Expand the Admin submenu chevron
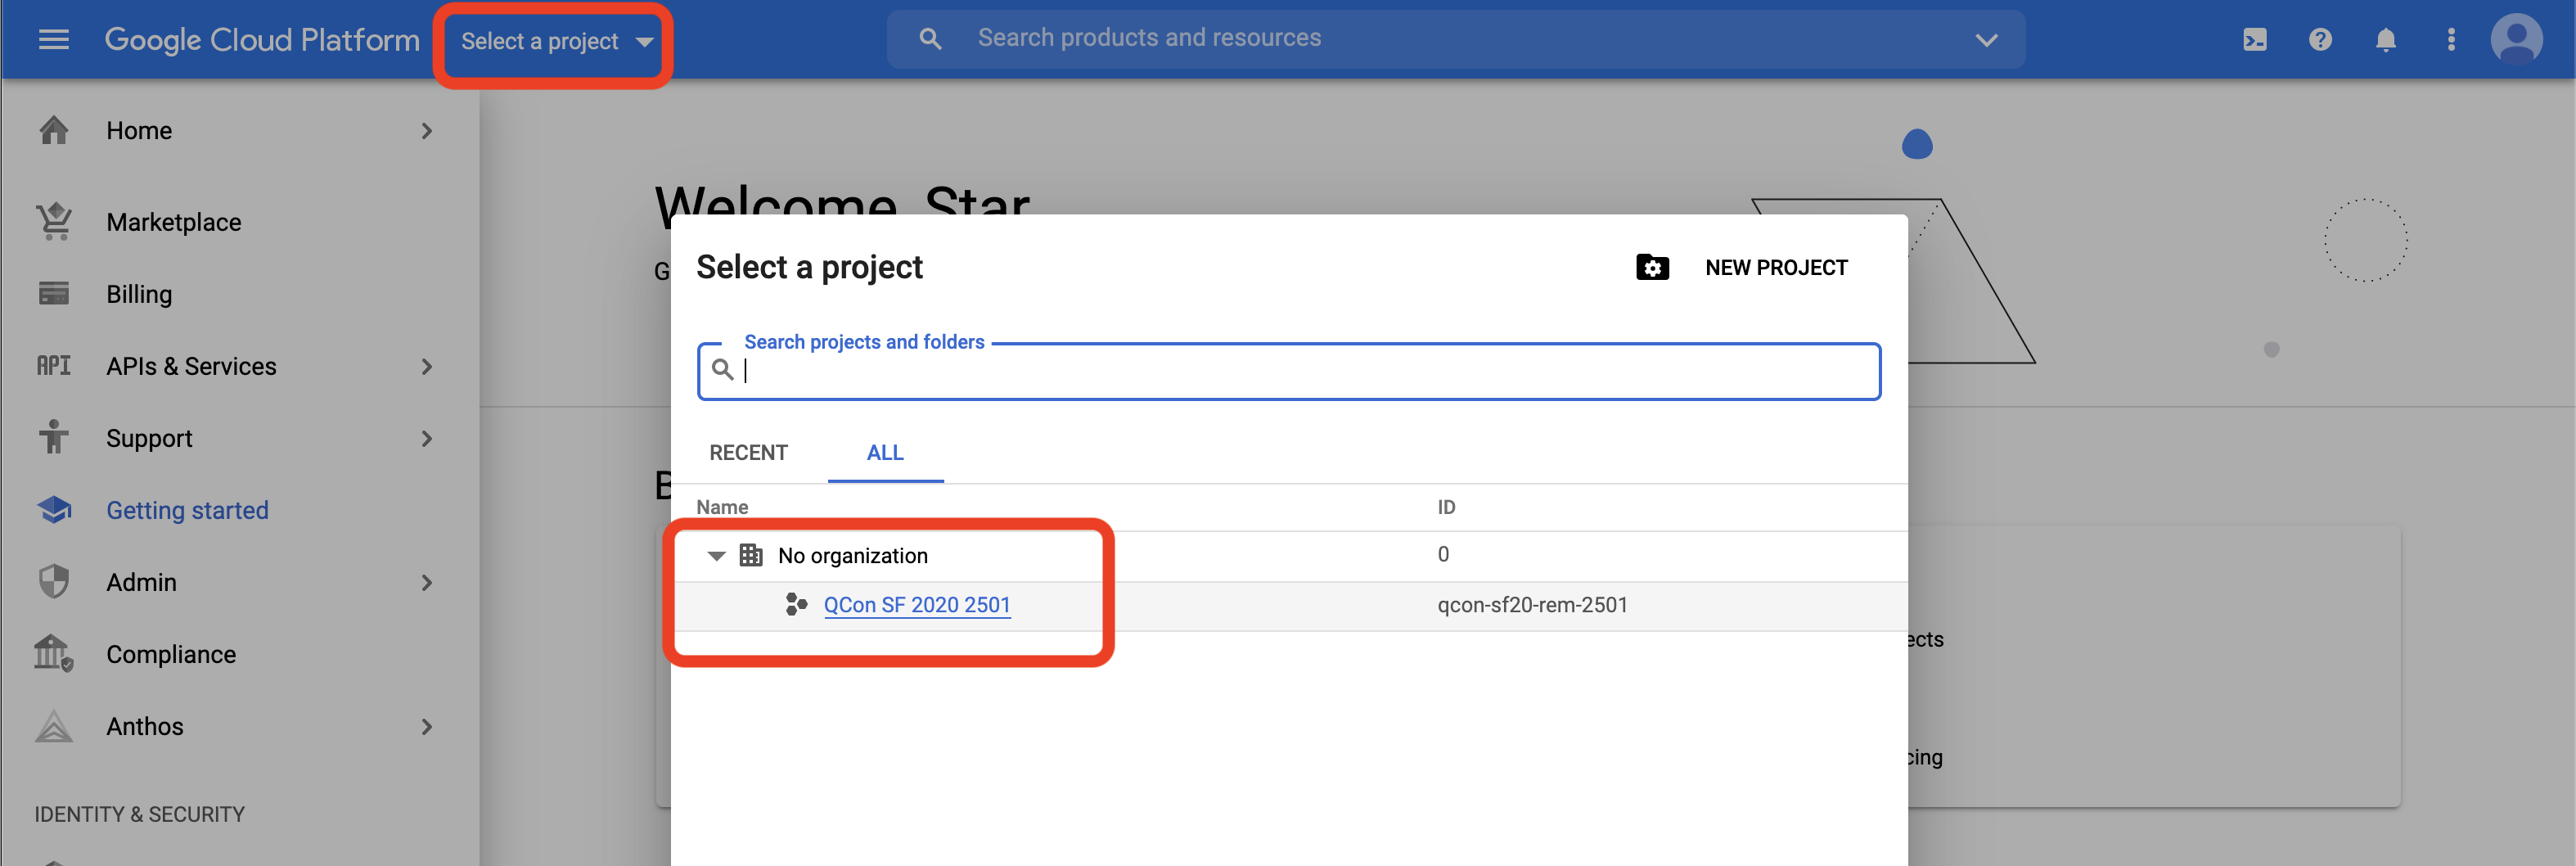Image resolution: width=2576 pixels, height=866 pixels. click(427, 583)
